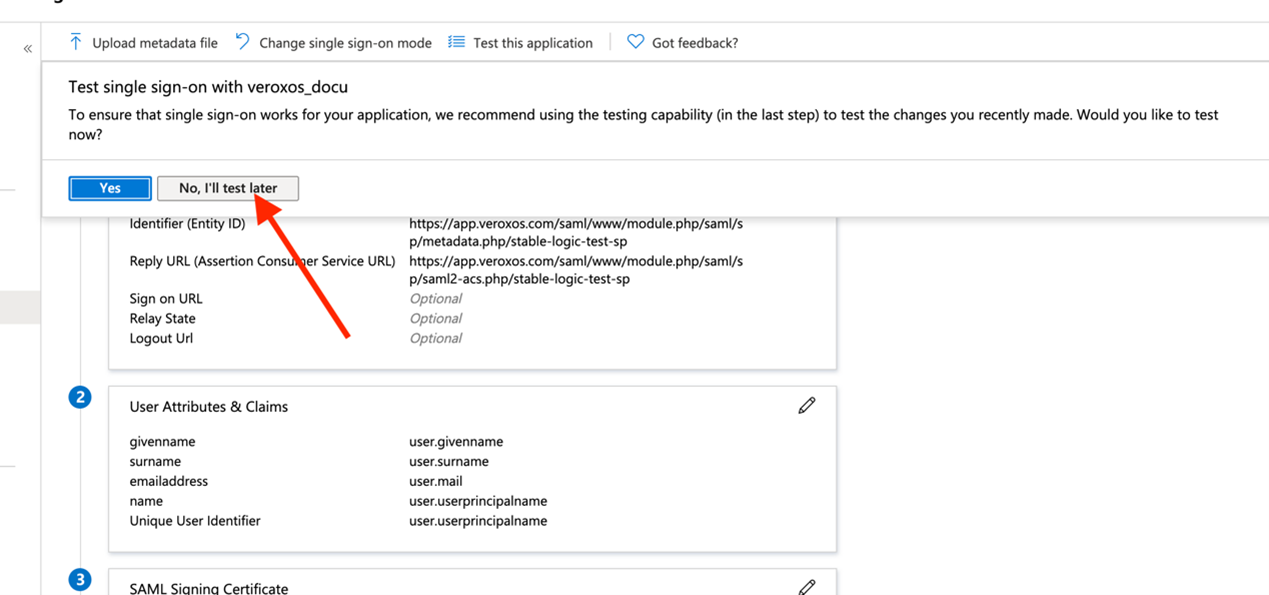Screen dimensions: 1269x595
Task: Click the user.surname value
Action: 449,461
